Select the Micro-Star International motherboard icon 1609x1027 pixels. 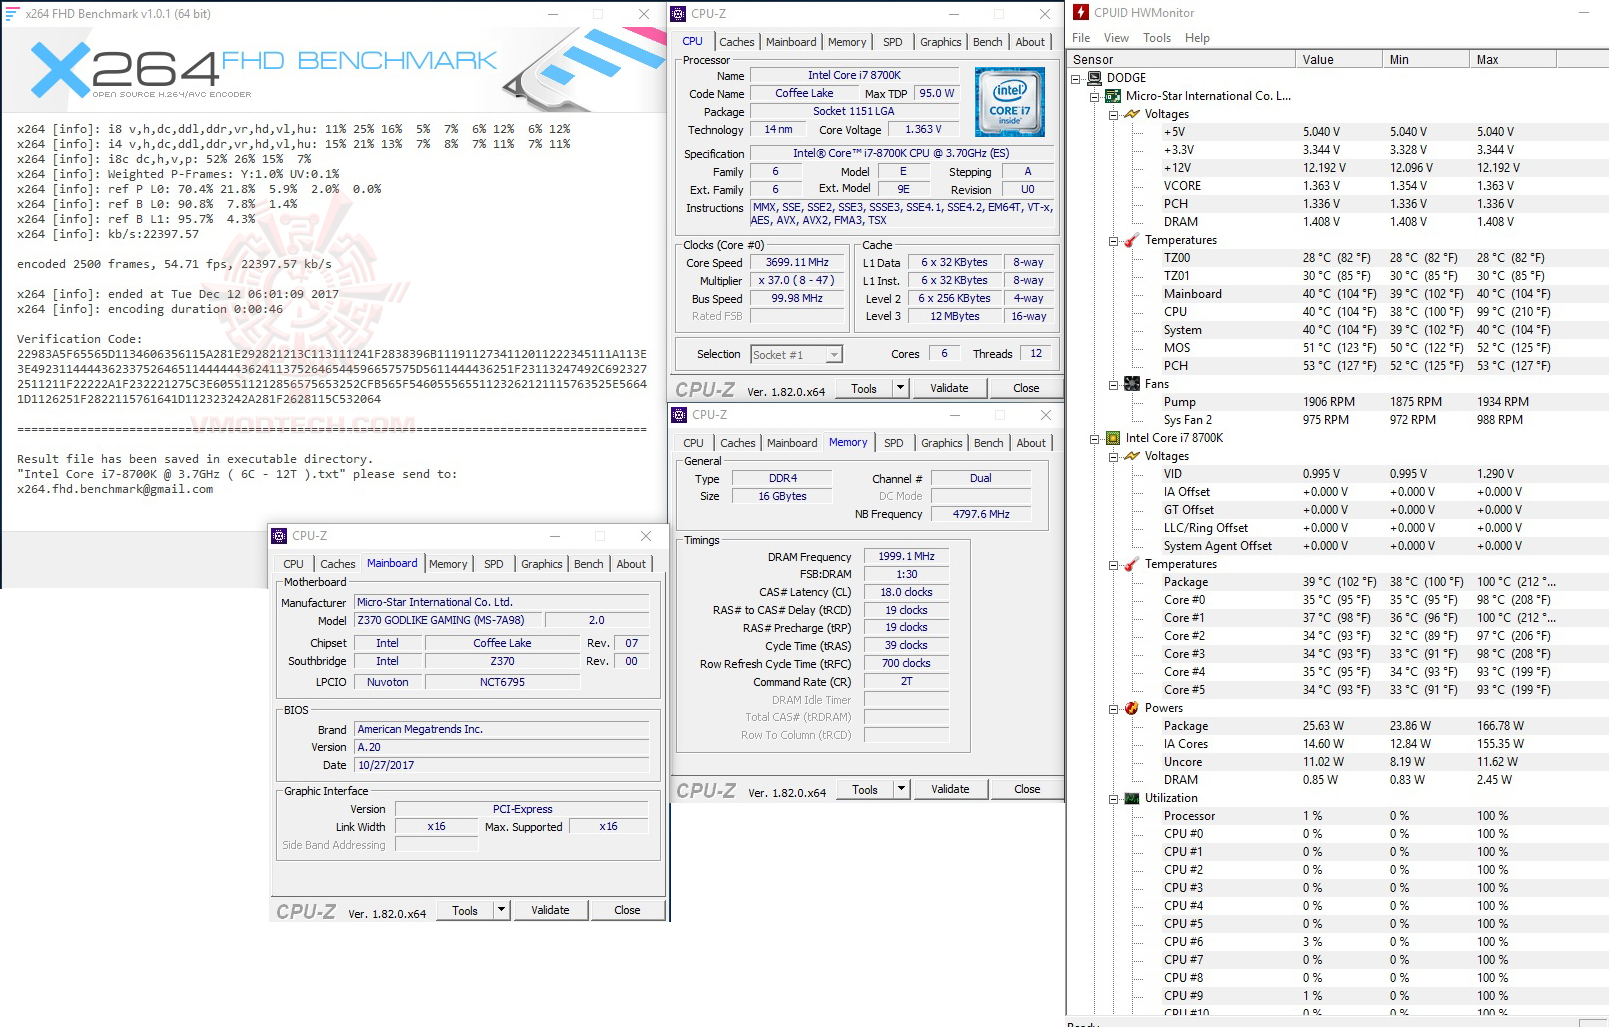click(x=1113, y=96)
